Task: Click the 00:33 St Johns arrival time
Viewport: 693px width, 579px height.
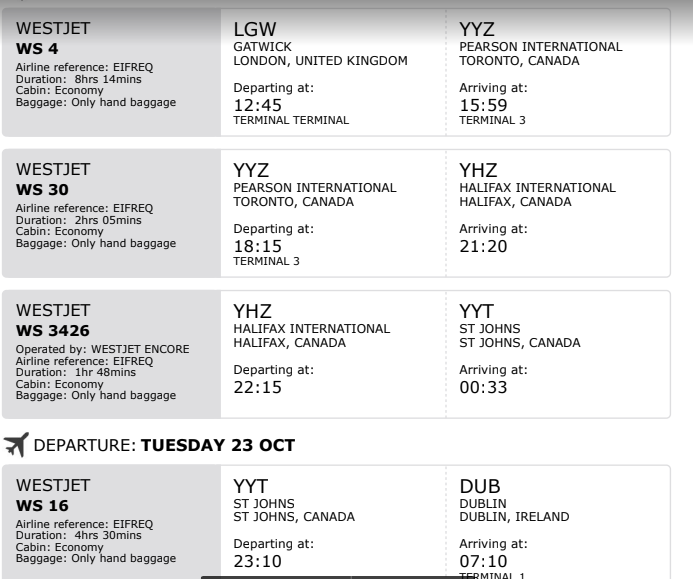Action: pos(483,387)
